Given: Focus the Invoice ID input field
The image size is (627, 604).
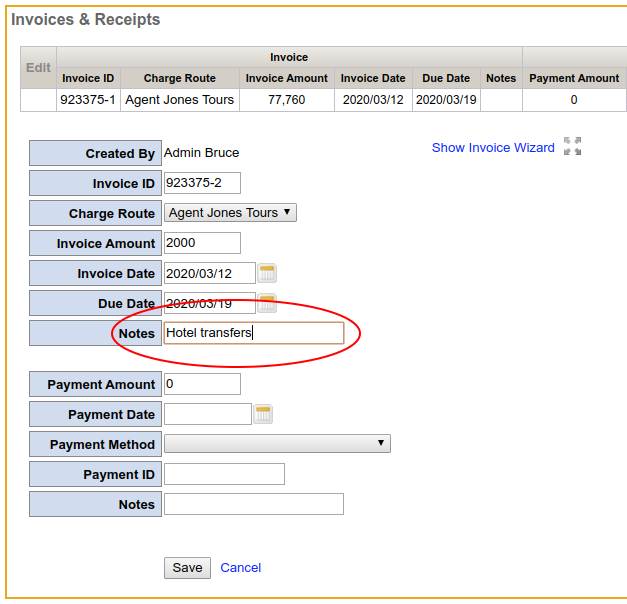Looking at the screenshot, I should click(202, 183).
